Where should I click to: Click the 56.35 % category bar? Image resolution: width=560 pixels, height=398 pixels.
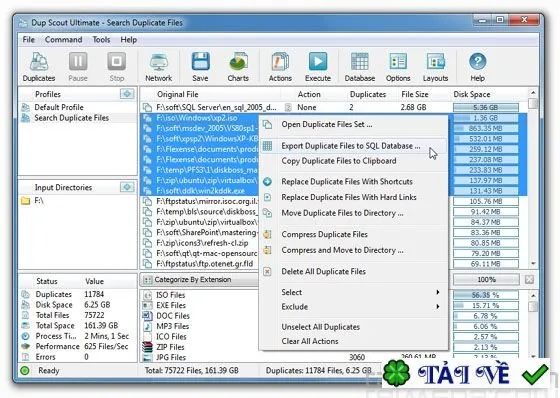486,295
